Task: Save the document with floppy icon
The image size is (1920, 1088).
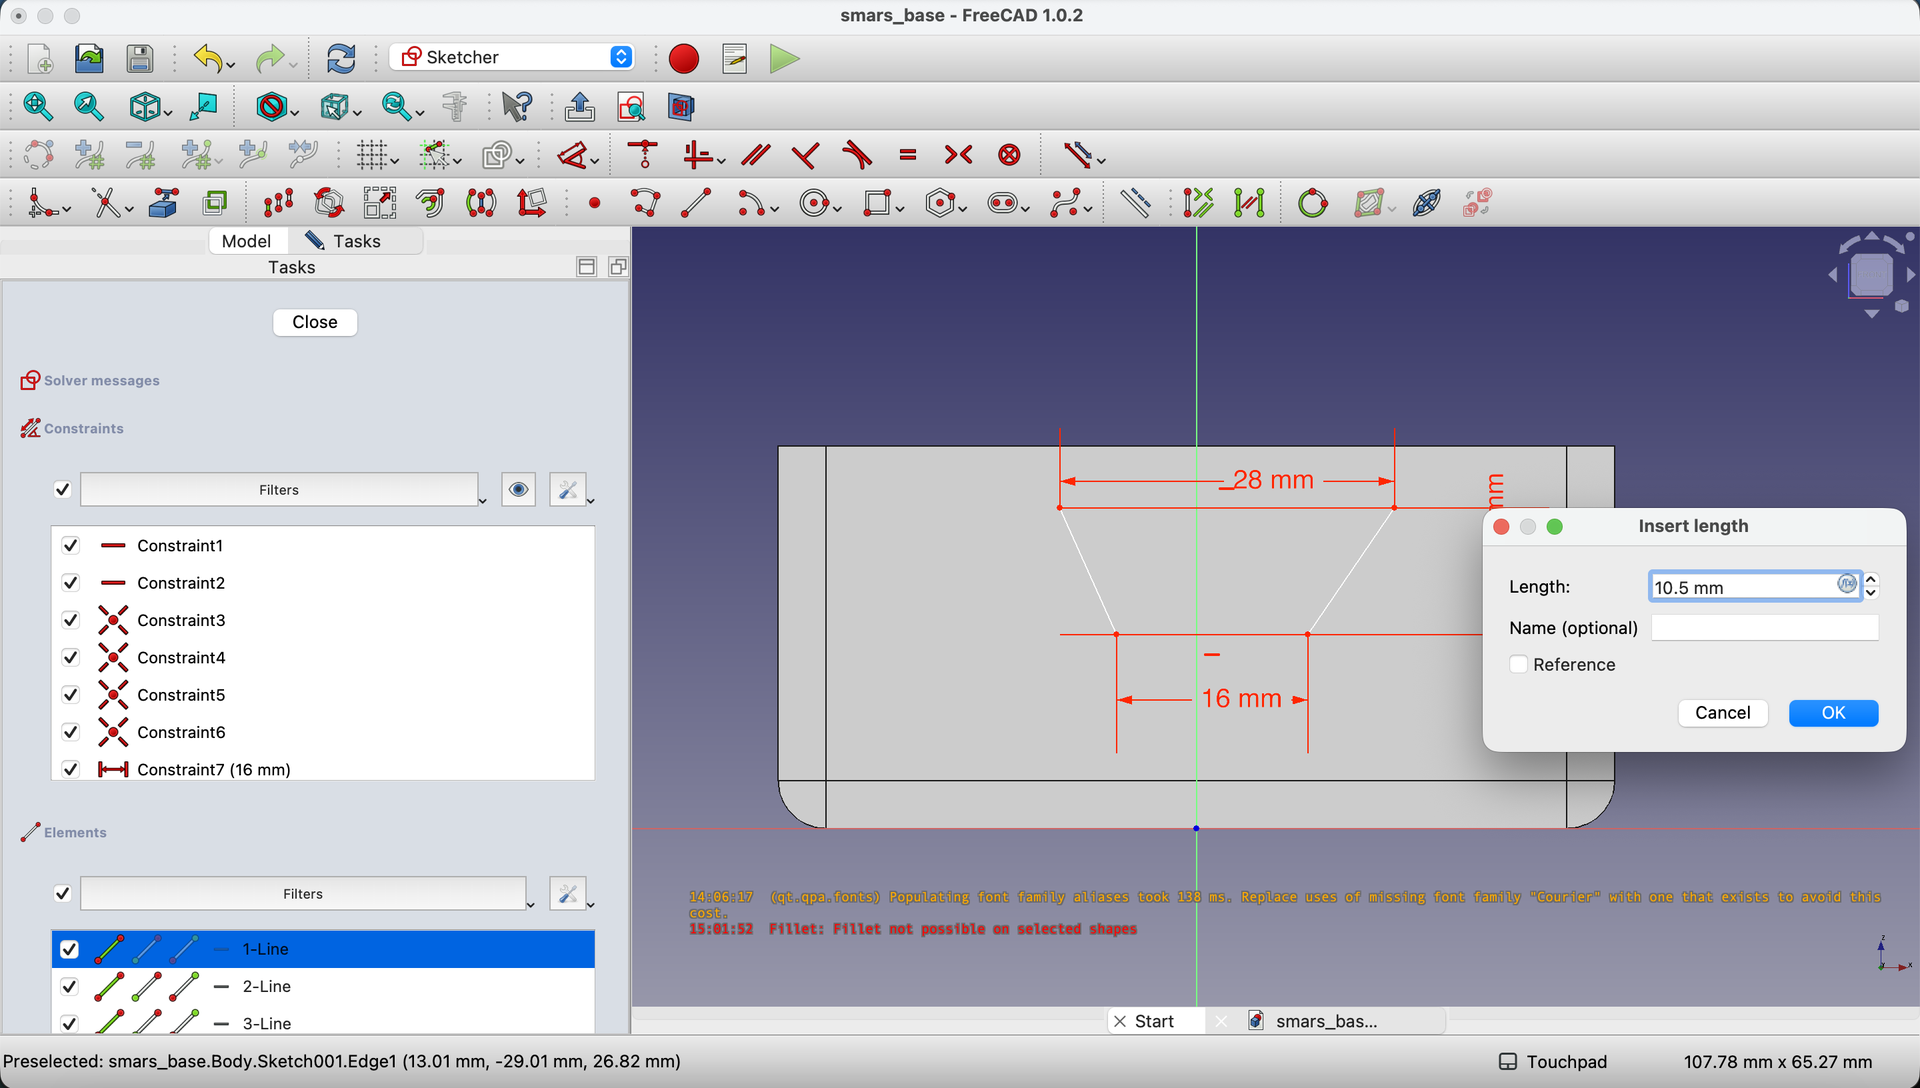Action: [140, 59]
